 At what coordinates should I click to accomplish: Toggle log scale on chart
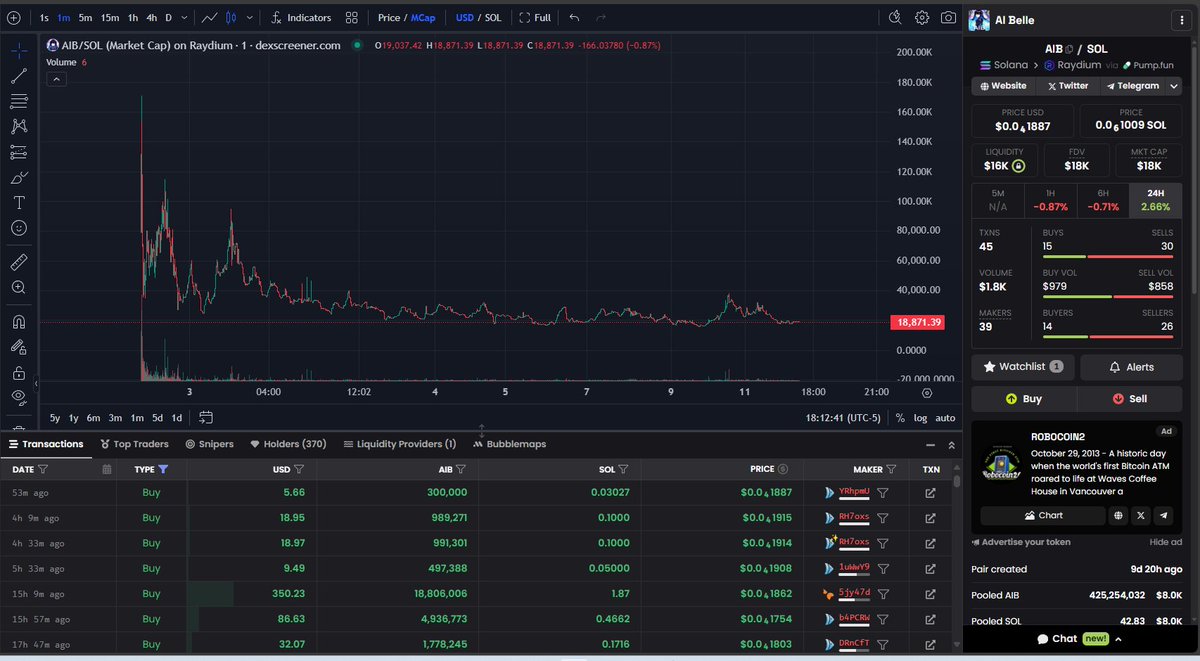point(920,418)
